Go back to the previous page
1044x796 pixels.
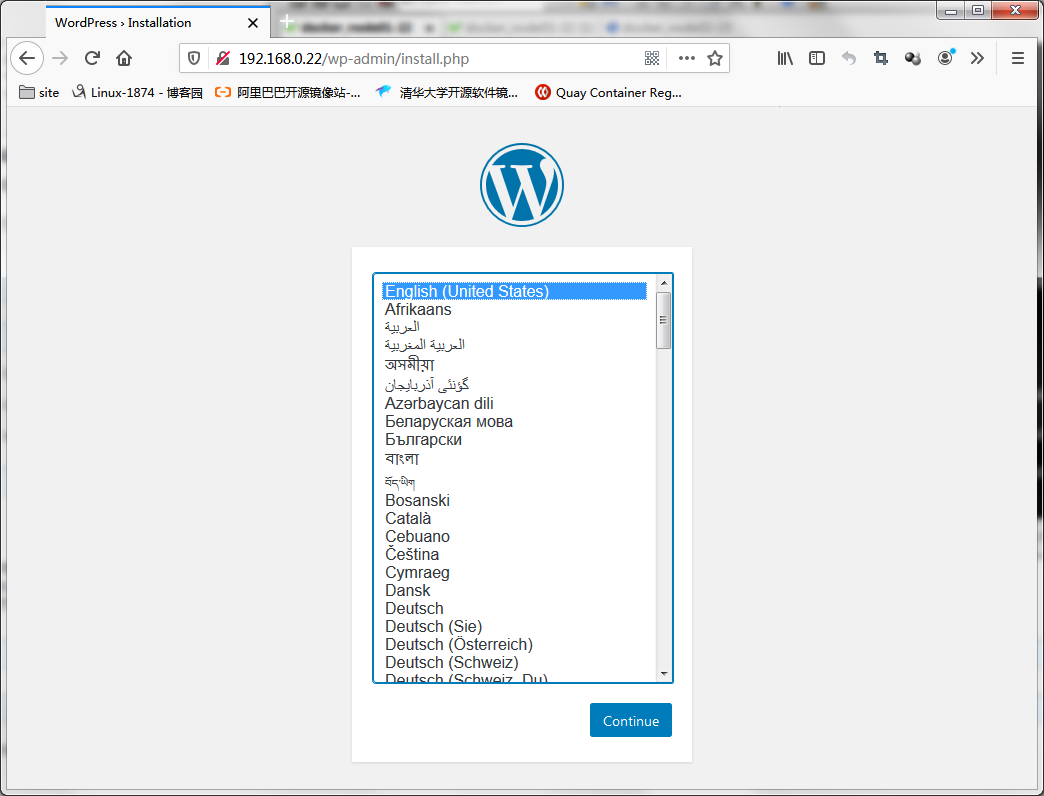click(27, 59)
